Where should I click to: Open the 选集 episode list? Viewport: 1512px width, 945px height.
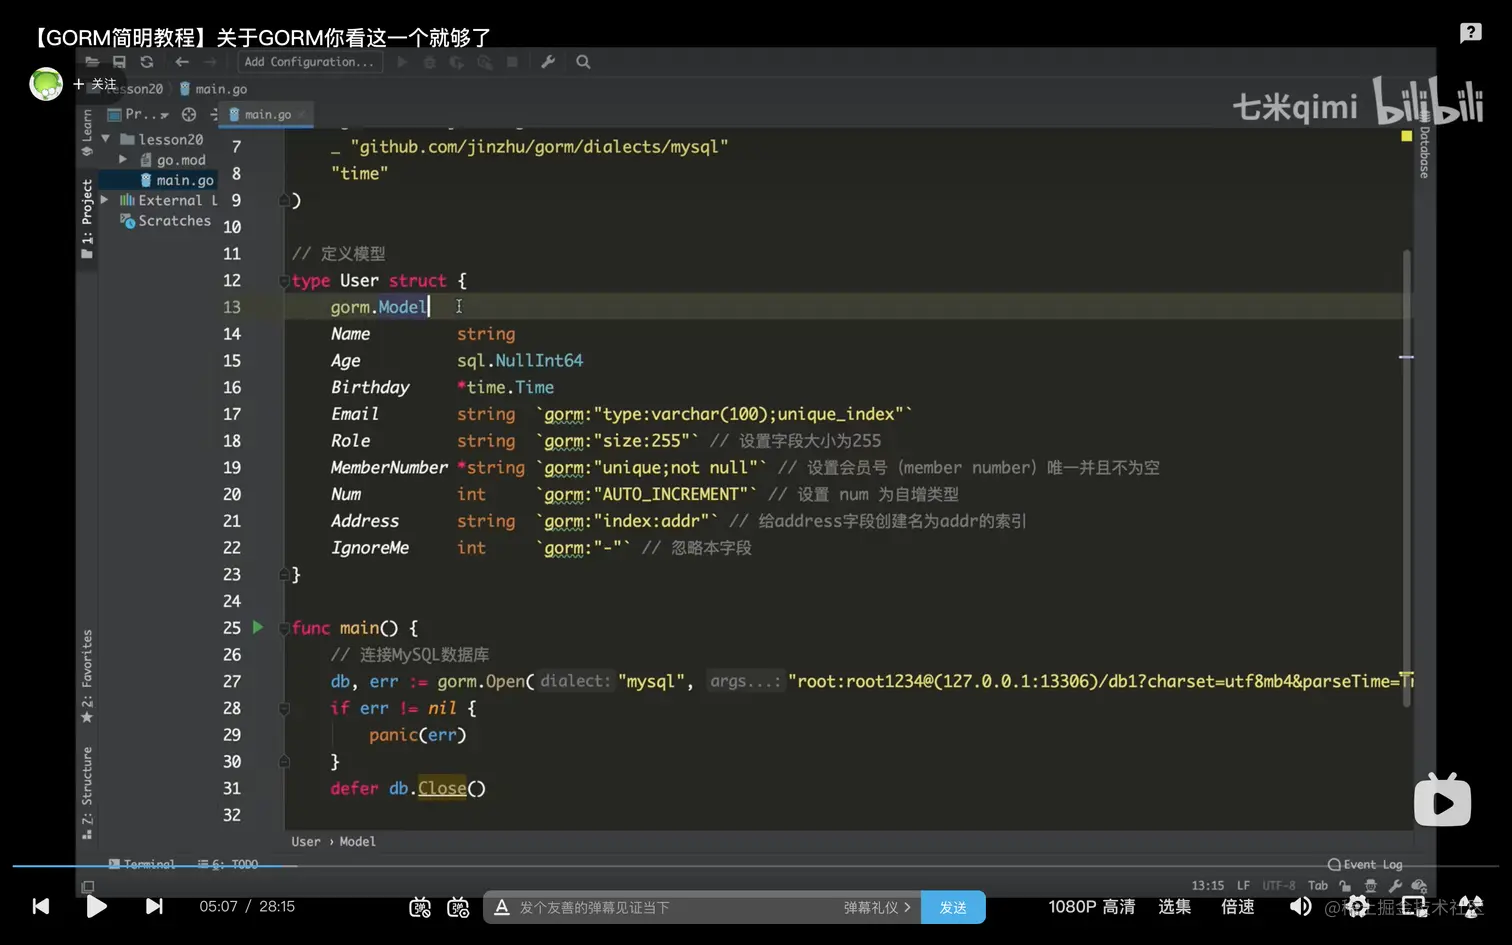point(1175,907)
